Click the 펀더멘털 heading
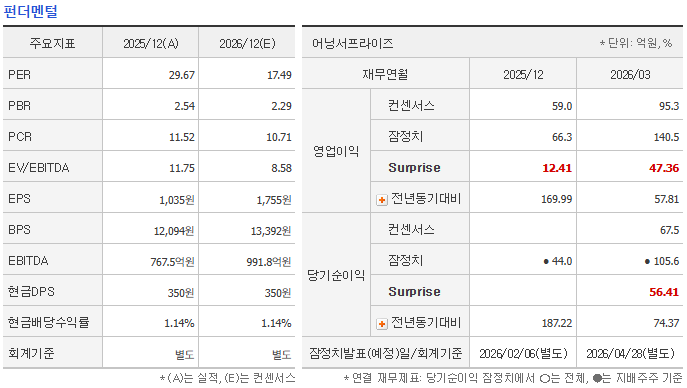Screen dimensions: 687x388 tap(30, 11)
